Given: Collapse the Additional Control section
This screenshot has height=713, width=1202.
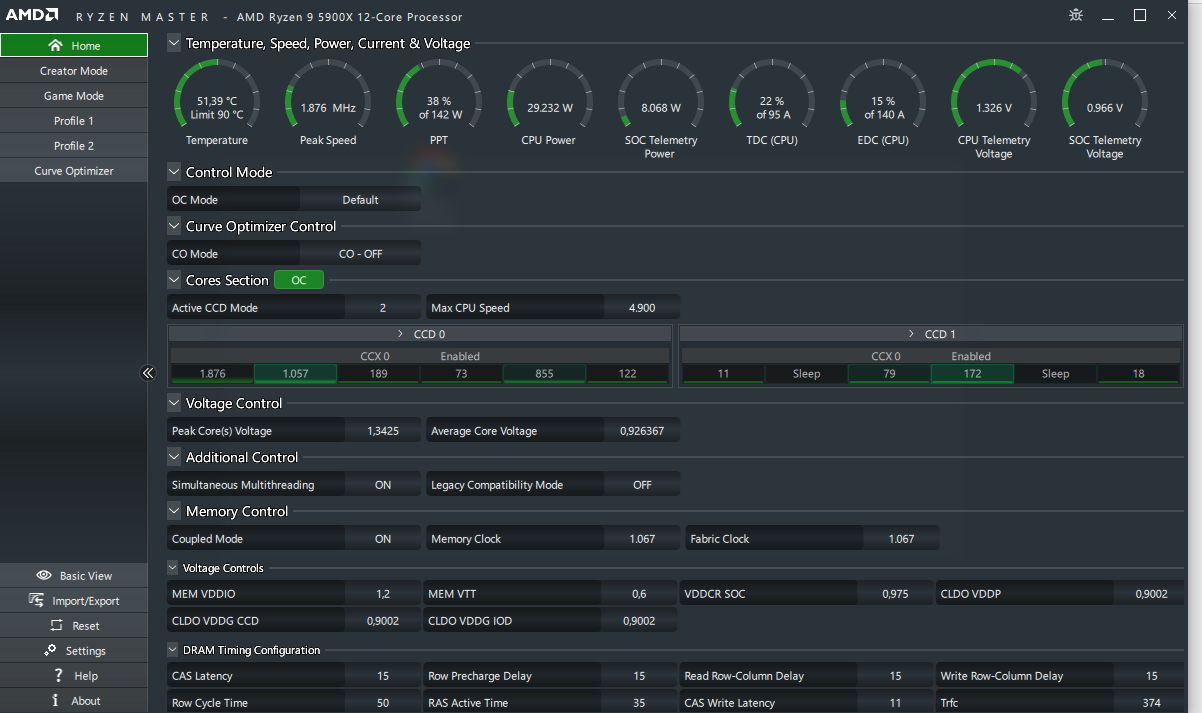Looking at the screenshot, I should pyautogui.click(x=174, y=457).
